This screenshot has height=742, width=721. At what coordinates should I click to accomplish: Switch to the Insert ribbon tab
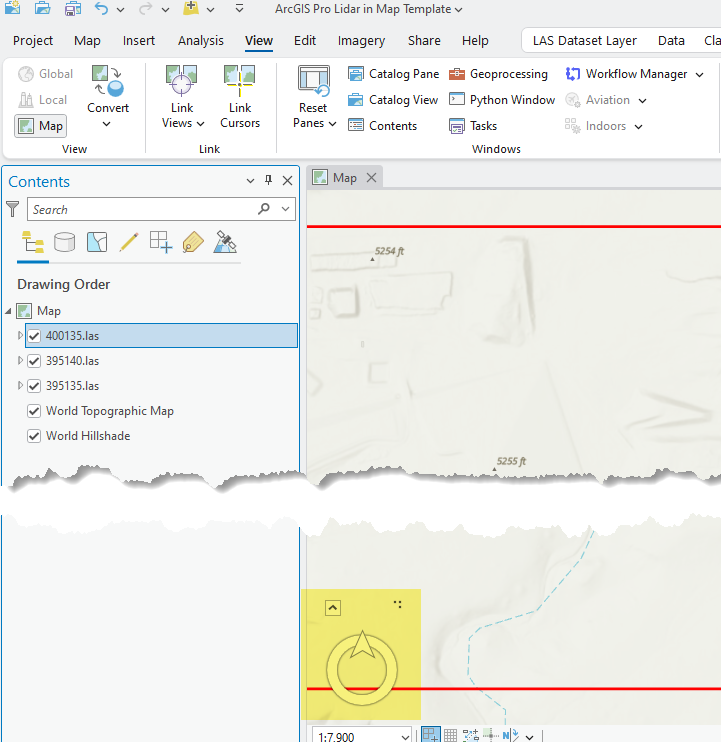pos(139,41)
